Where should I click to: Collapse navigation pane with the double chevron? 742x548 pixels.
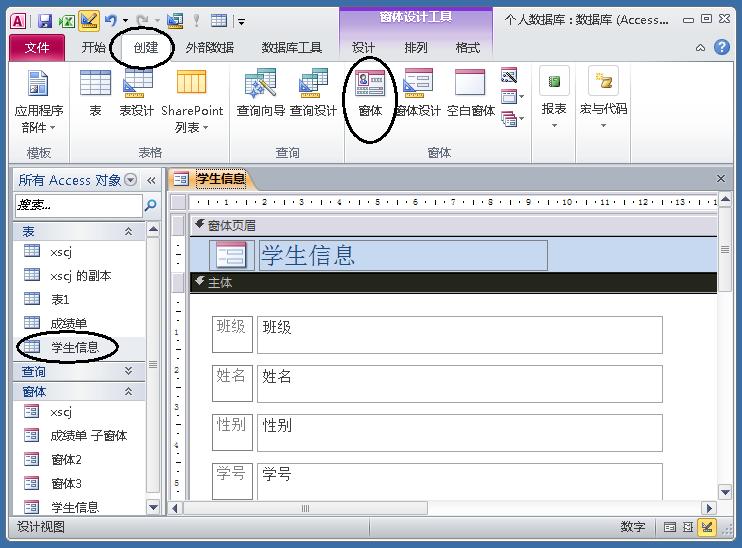point(151,180)
